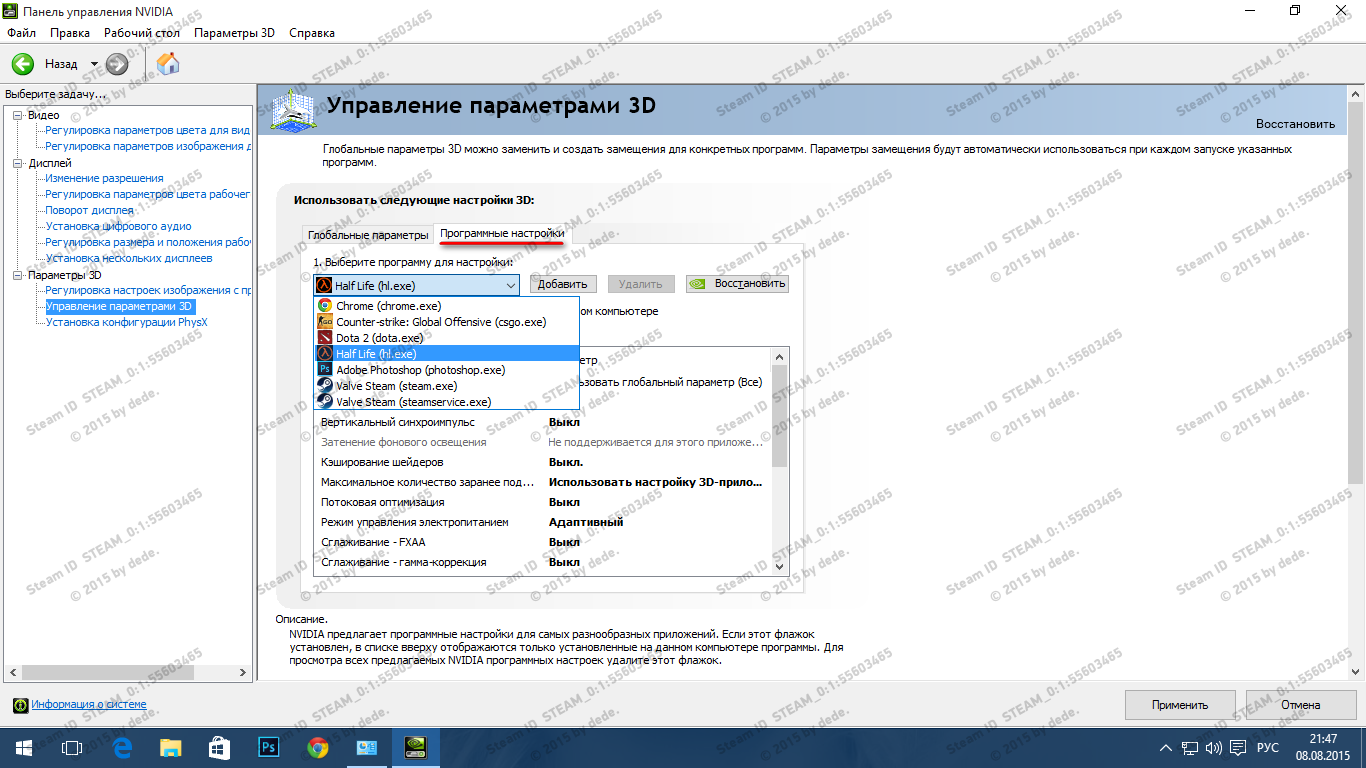This screenshot has width=1366, height=768.
Task: Select Вертикальный синхроимпульс setting row
Action: pos(543,422)
